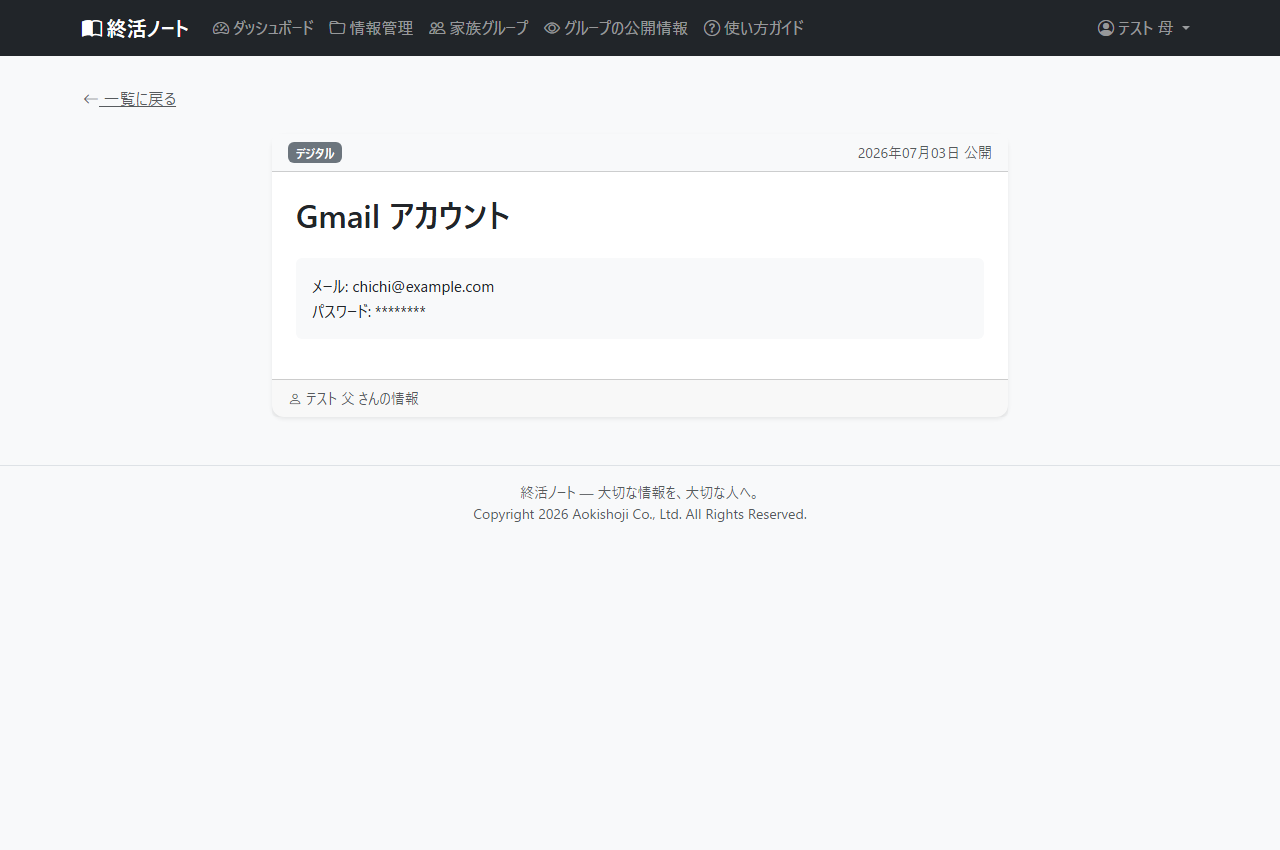Open the ダッシュボード menu item
The height and width of the screenshot is (850, 1280).
point(263,28)
